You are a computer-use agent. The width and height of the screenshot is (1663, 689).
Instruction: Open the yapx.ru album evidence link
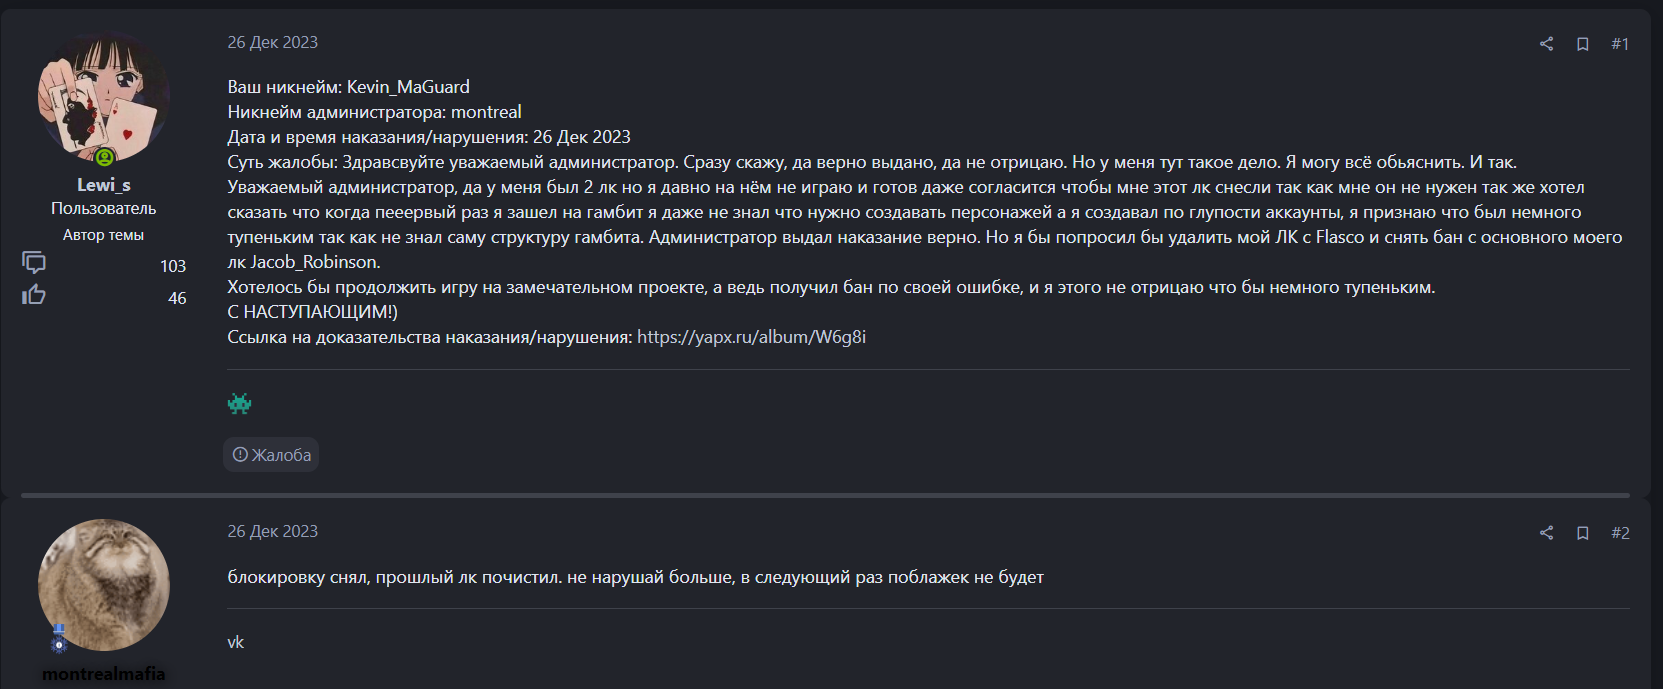(751, 337)
